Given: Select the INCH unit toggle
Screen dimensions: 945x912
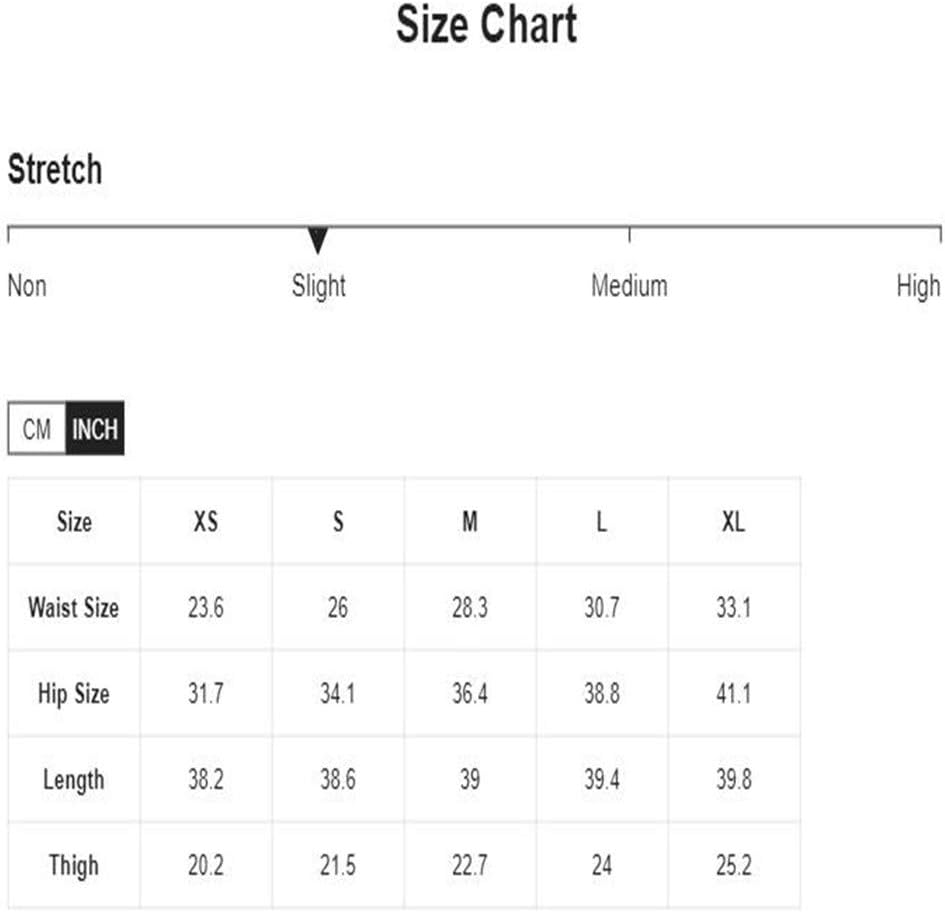Looking at the screenshot, I should pyautogui.click(x=95, y=429).
